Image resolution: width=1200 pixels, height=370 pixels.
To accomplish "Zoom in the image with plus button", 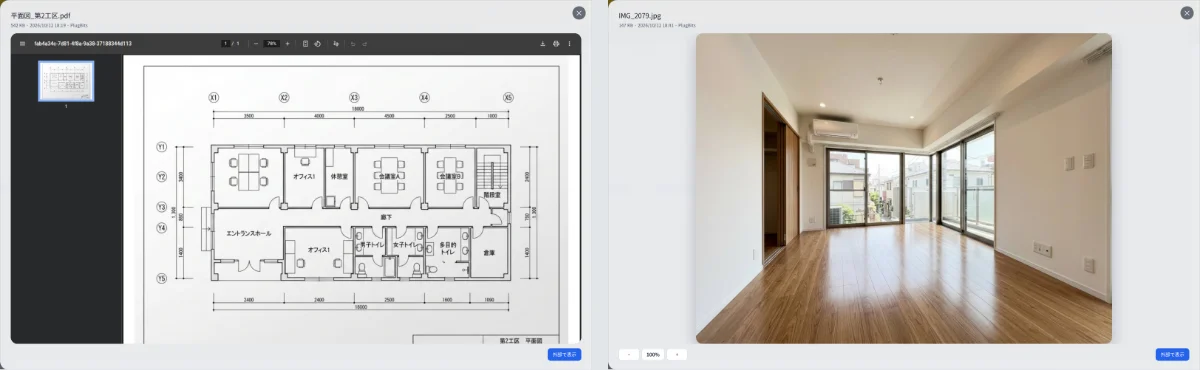I will coord(677,354).
